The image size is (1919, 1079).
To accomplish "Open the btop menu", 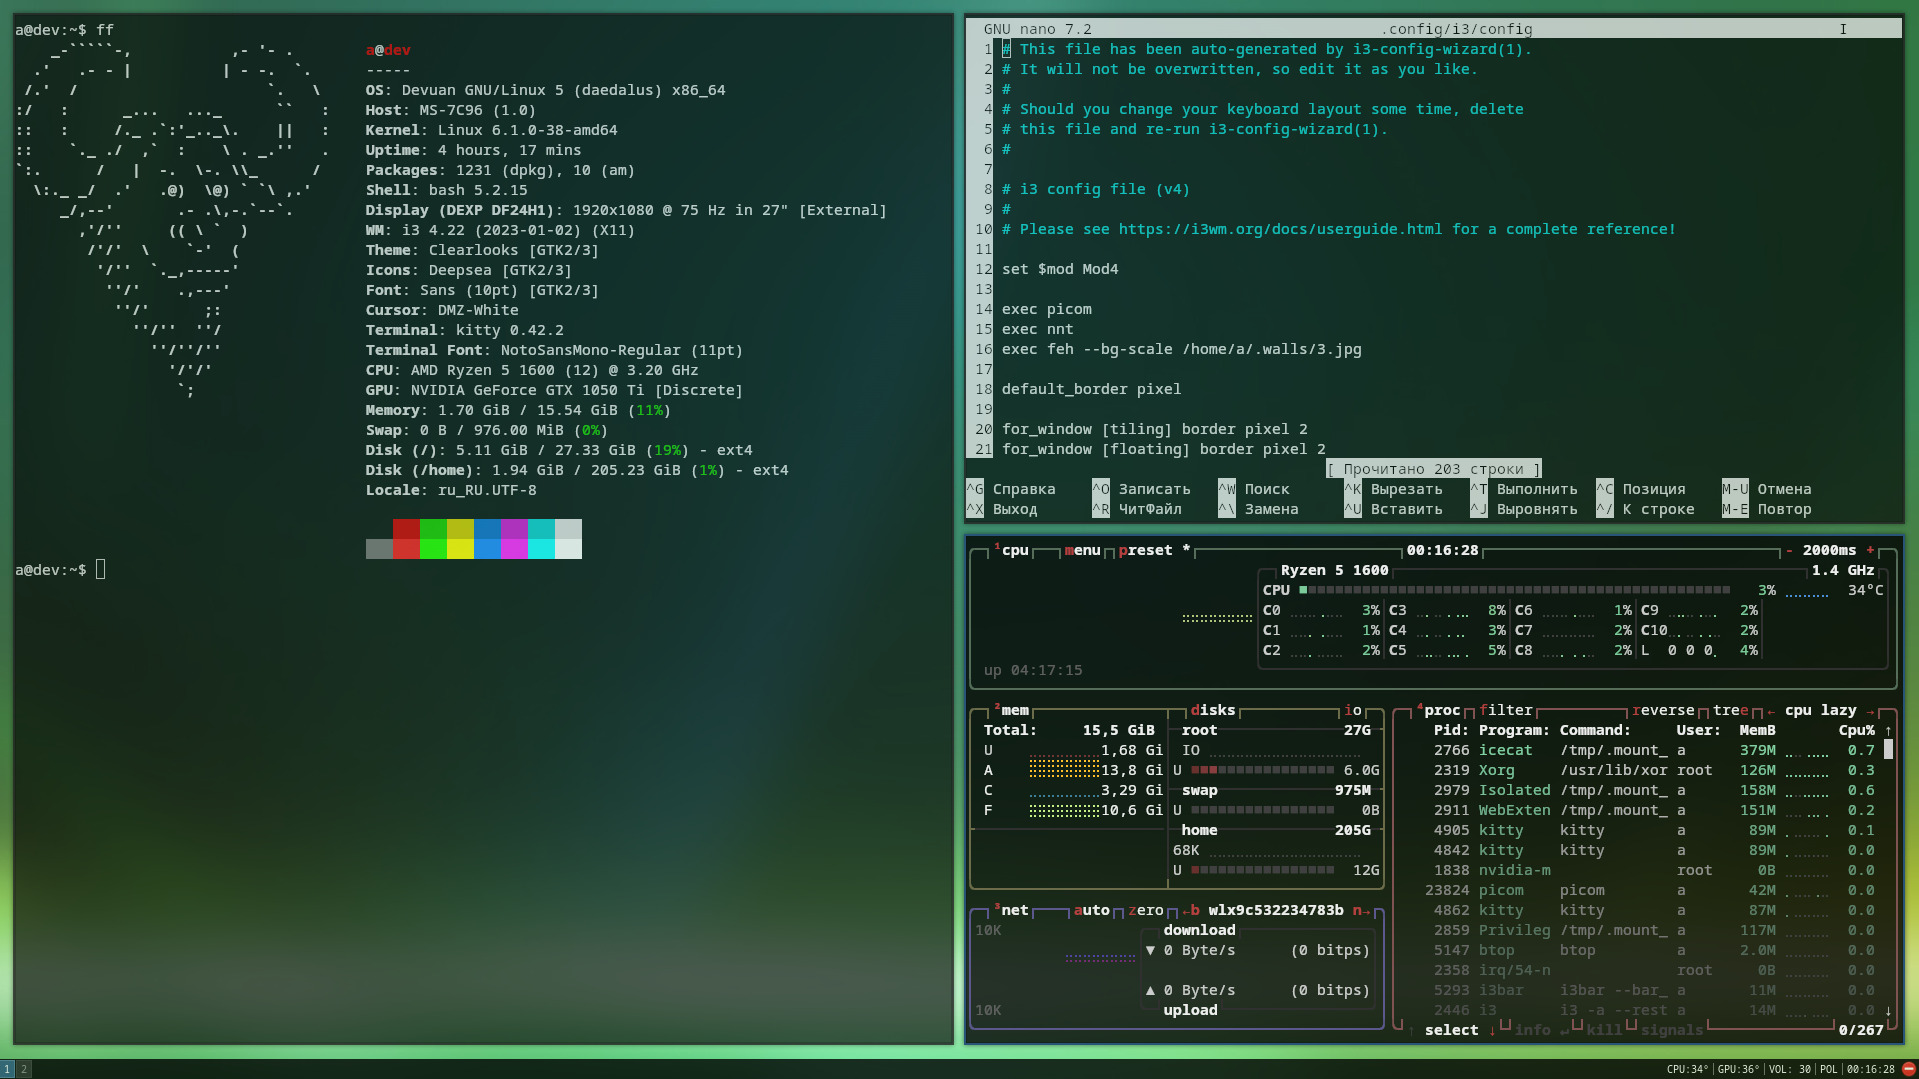I will 1082,551.
